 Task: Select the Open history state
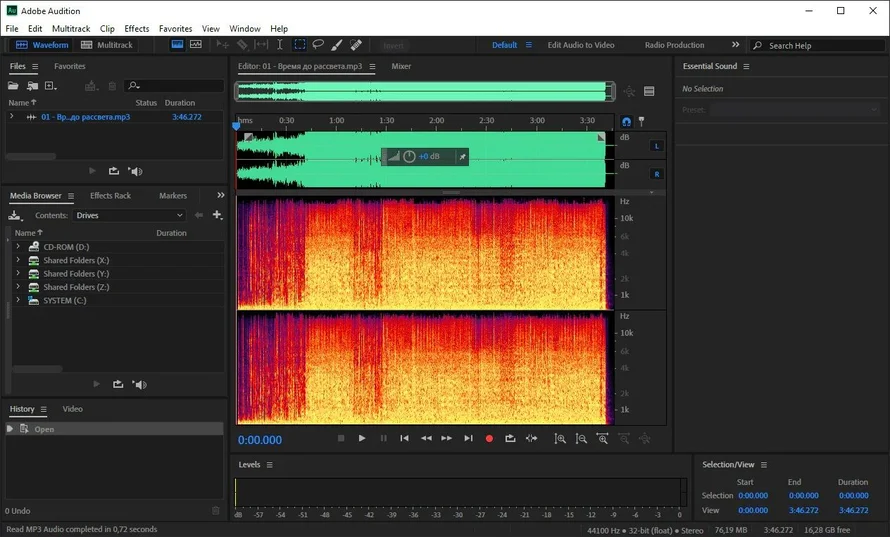click(114, 429)
